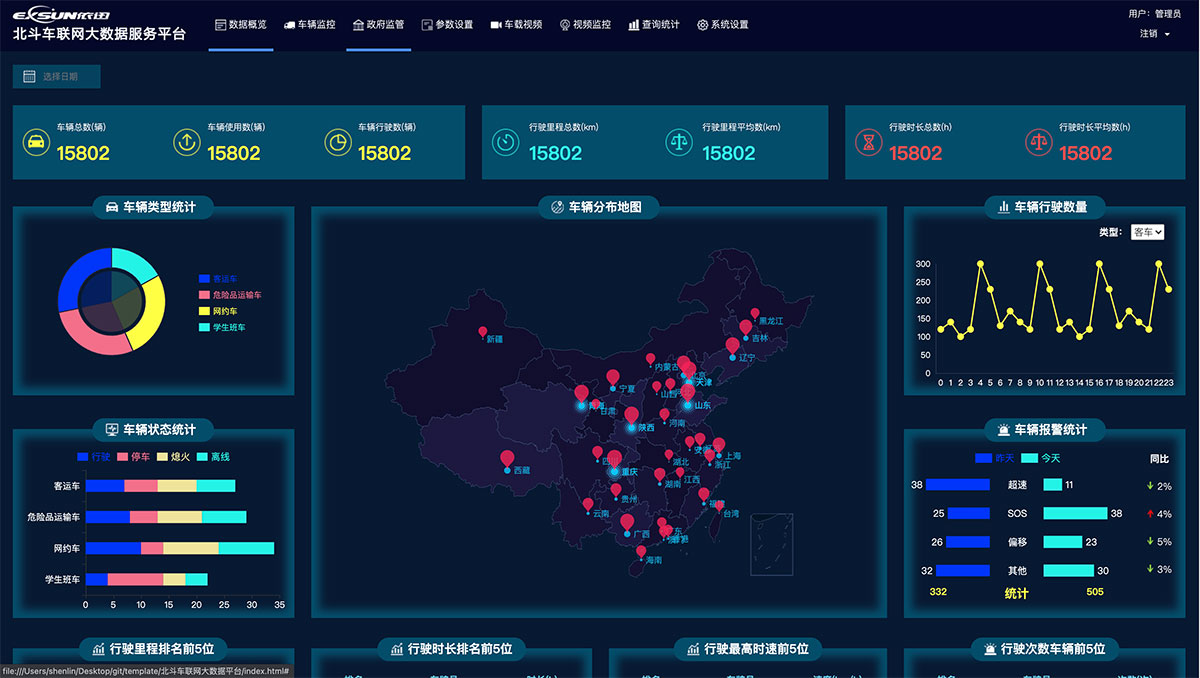This screenshot has width=1200, height=678.
Task: Click the scales icon for 行驶里程平均数
Action: tap(679, 142)
